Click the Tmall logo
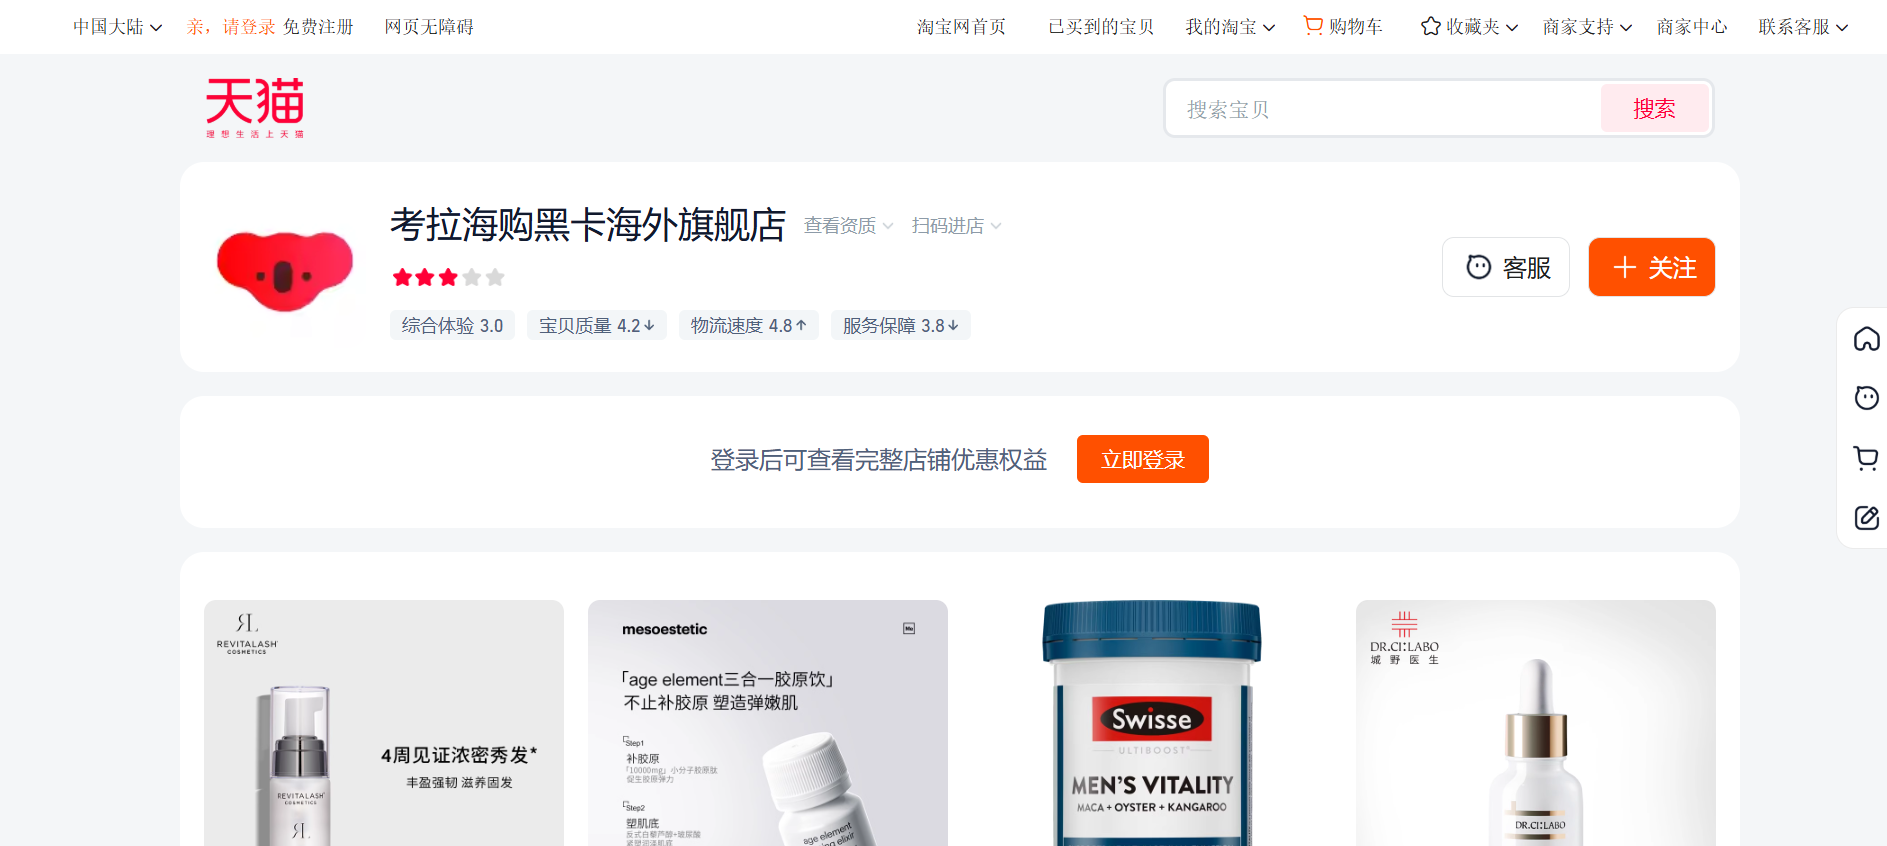Screen dimensions: 1887x846 point(255,107)
